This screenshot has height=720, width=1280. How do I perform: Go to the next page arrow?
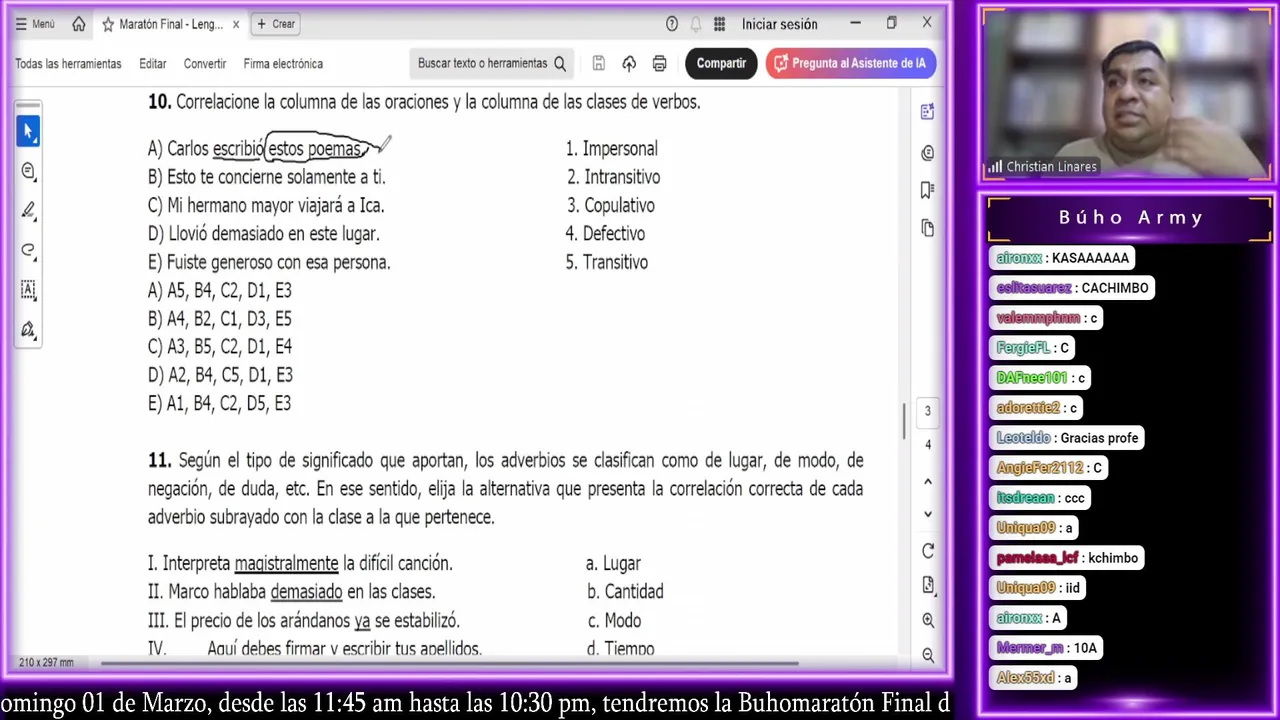[927, 514]
